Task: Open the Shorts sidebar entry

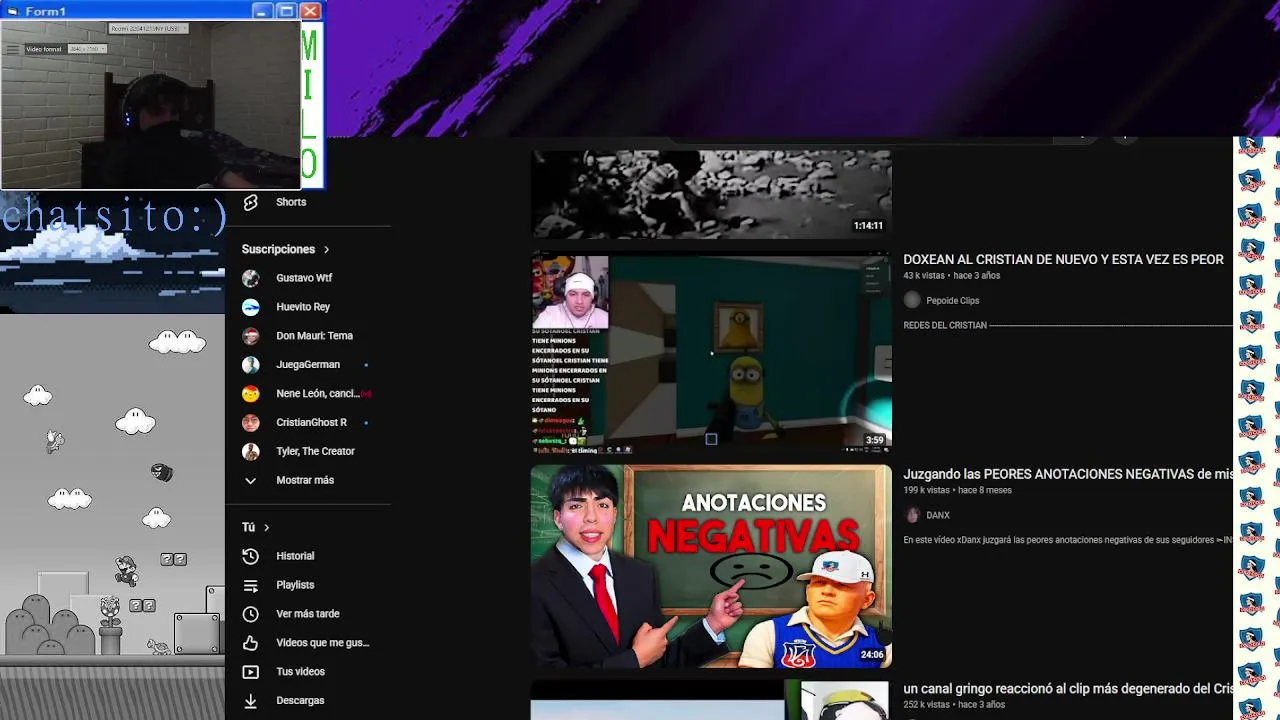Action: coord(290,202)
